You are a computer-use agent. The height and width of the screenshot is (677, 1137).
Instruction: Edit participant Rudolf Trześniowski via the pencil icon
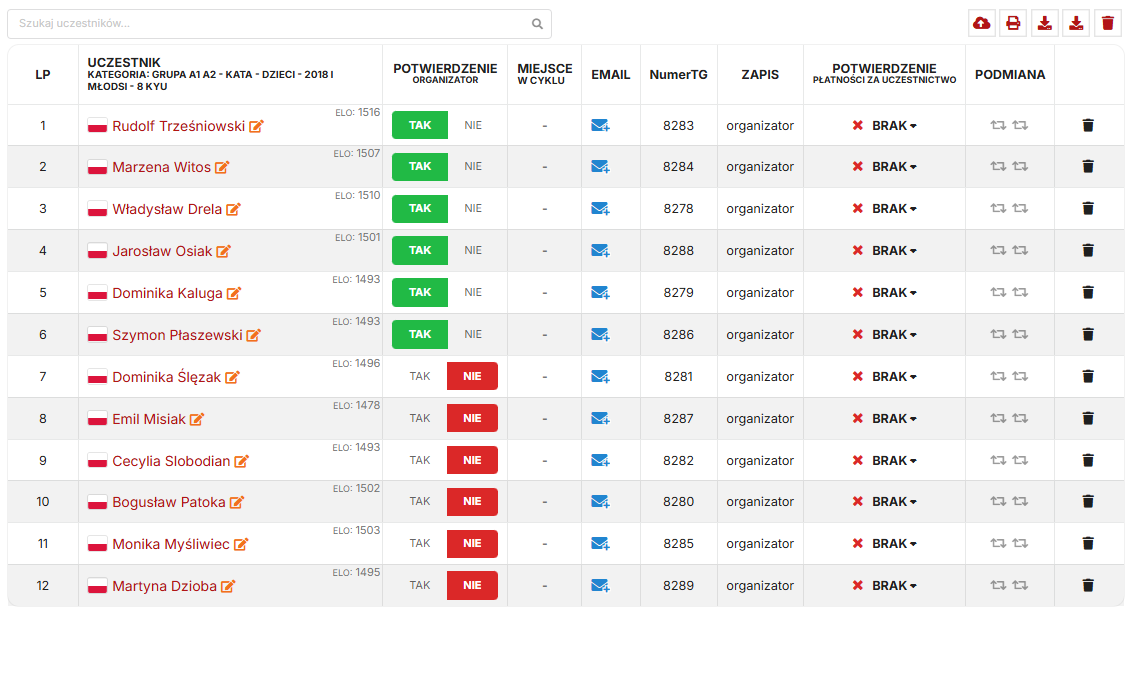point(256,126)
